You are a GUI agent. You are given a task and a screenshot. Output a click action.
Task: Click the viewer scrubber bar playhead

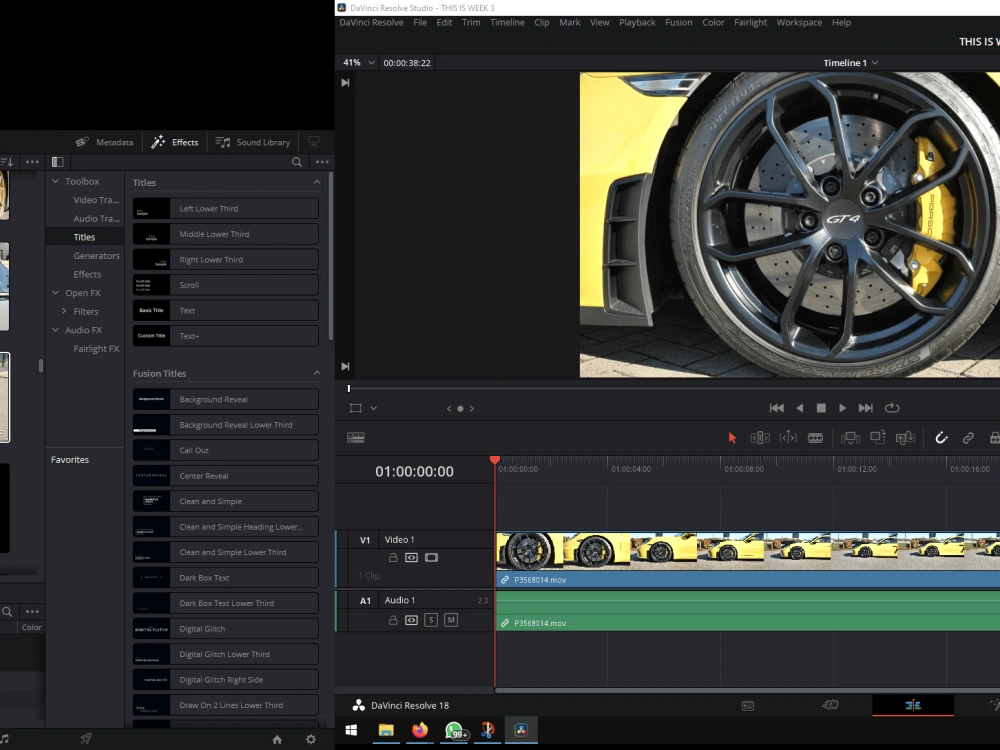349,388
